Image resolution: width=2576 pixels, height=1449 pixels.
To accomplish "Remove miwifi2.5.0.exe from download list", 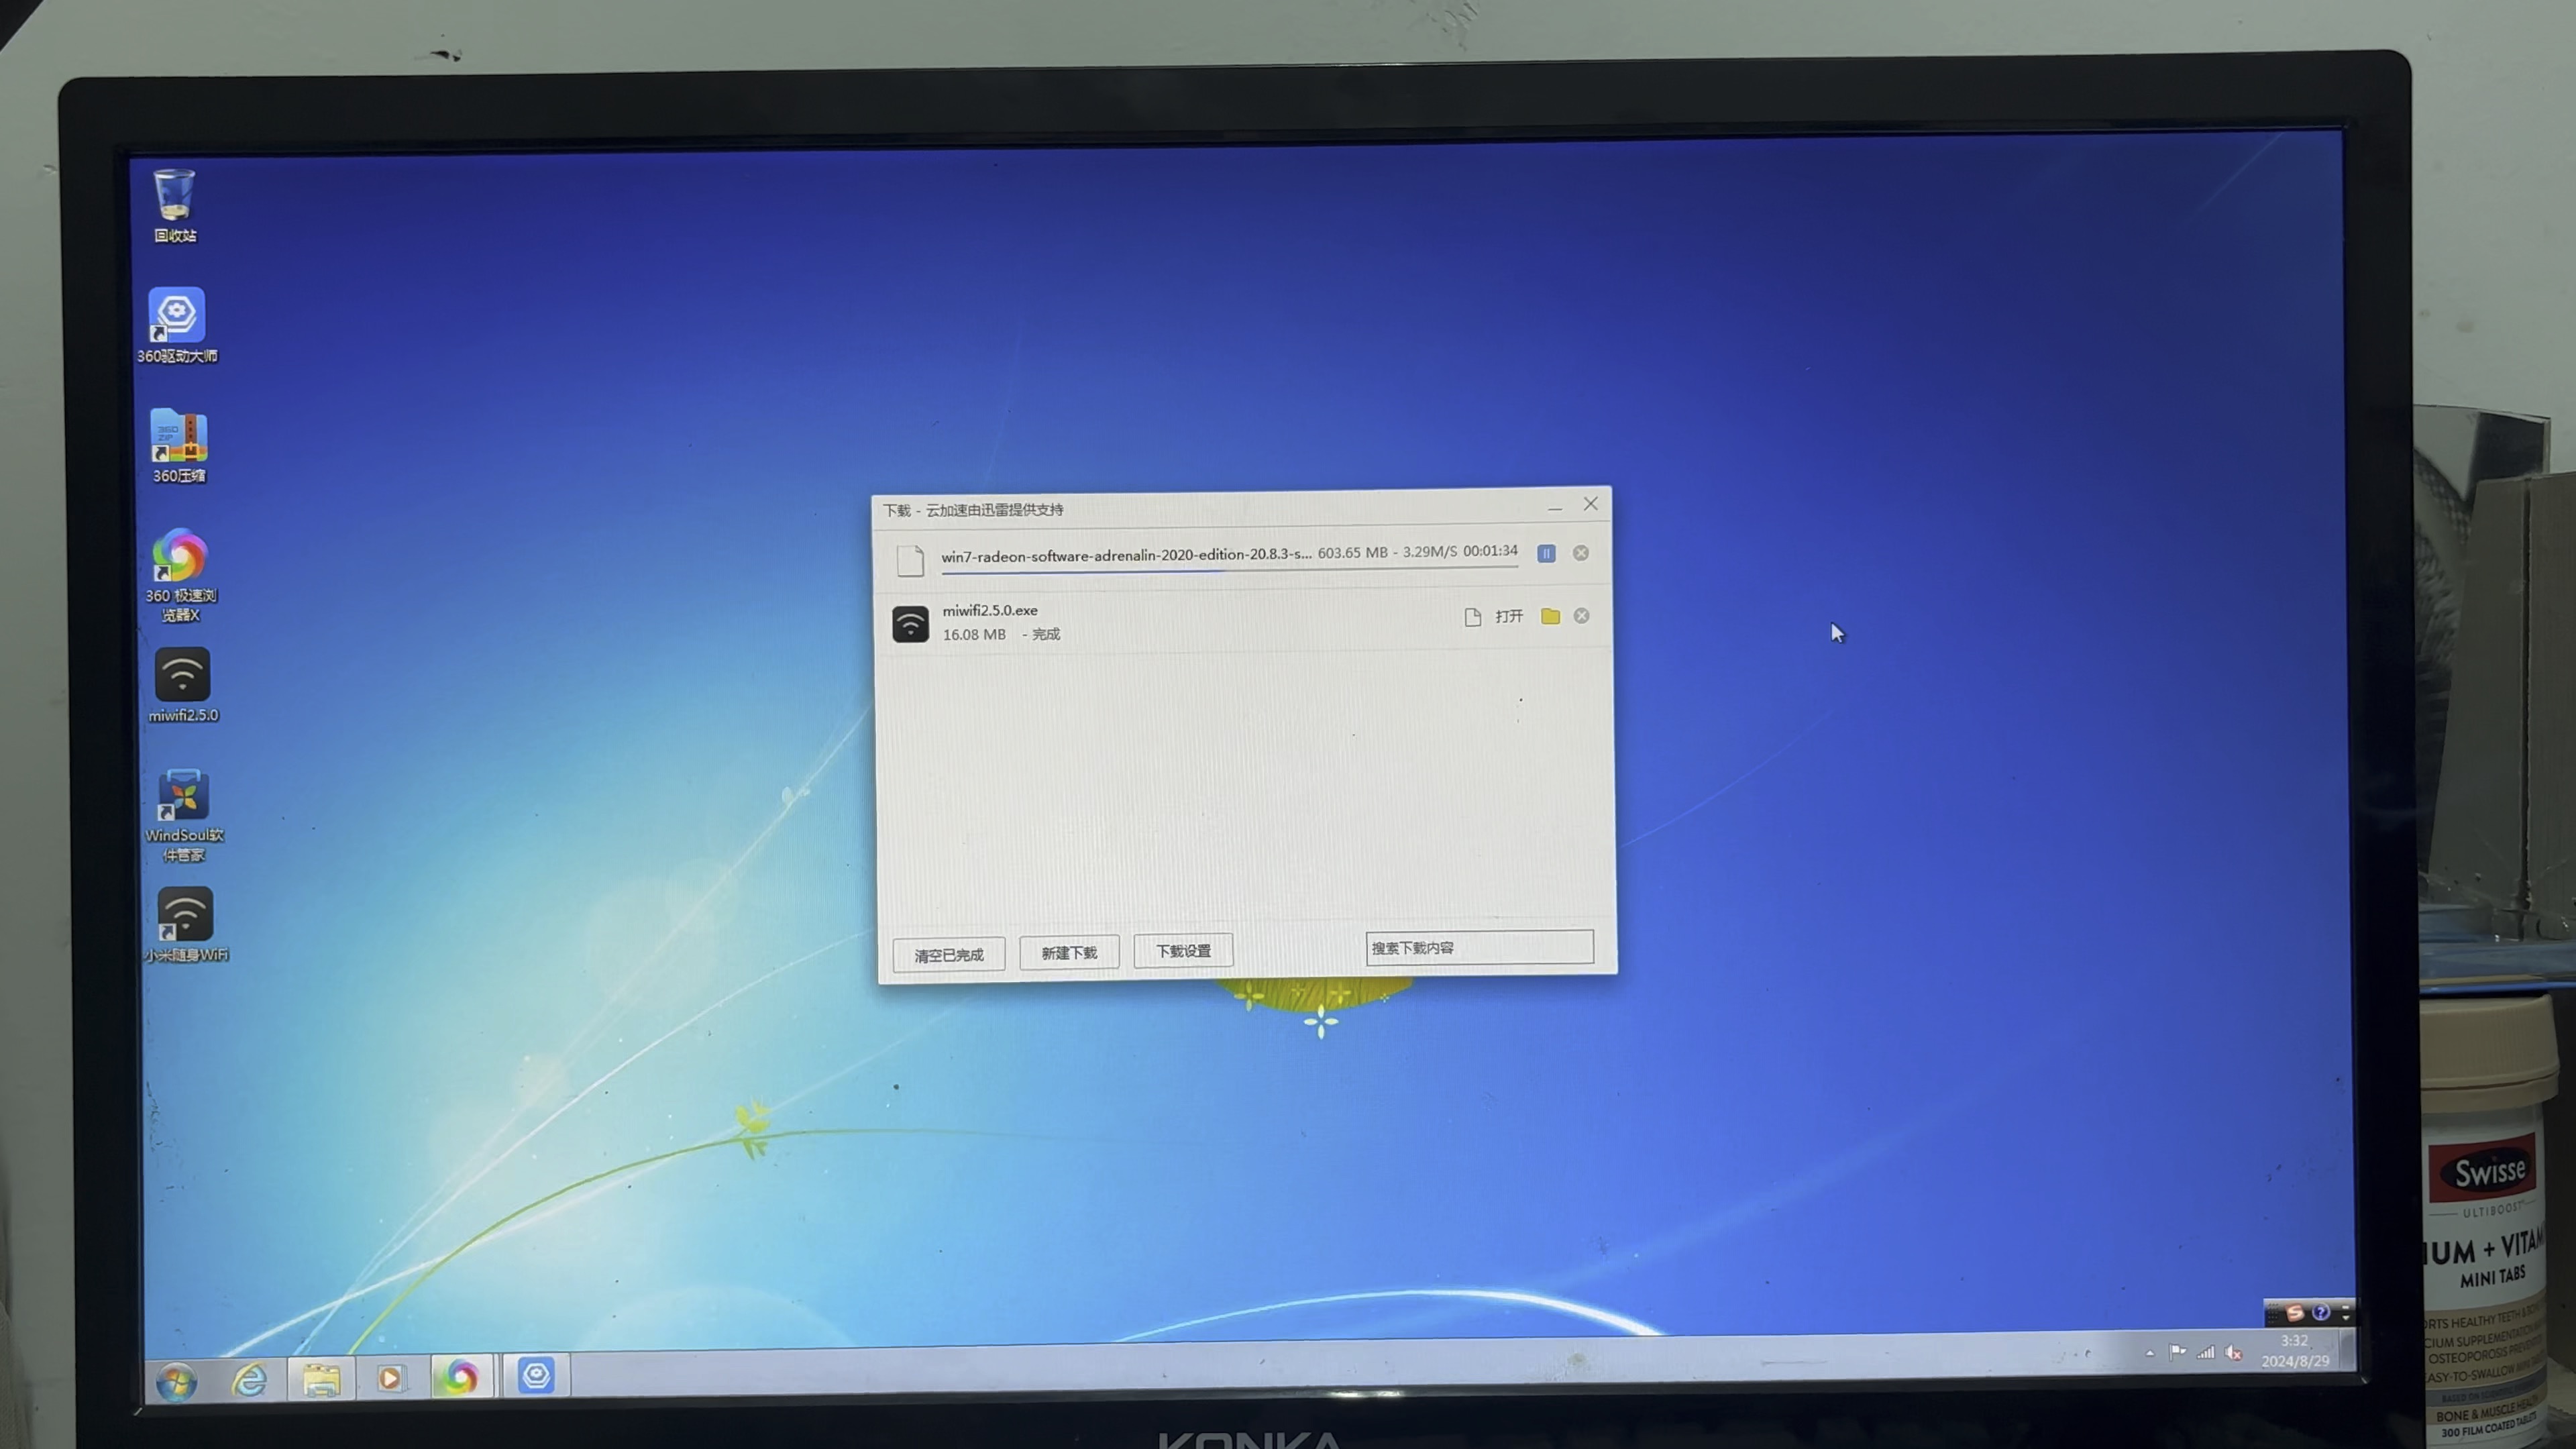I will click(1581, 616).
